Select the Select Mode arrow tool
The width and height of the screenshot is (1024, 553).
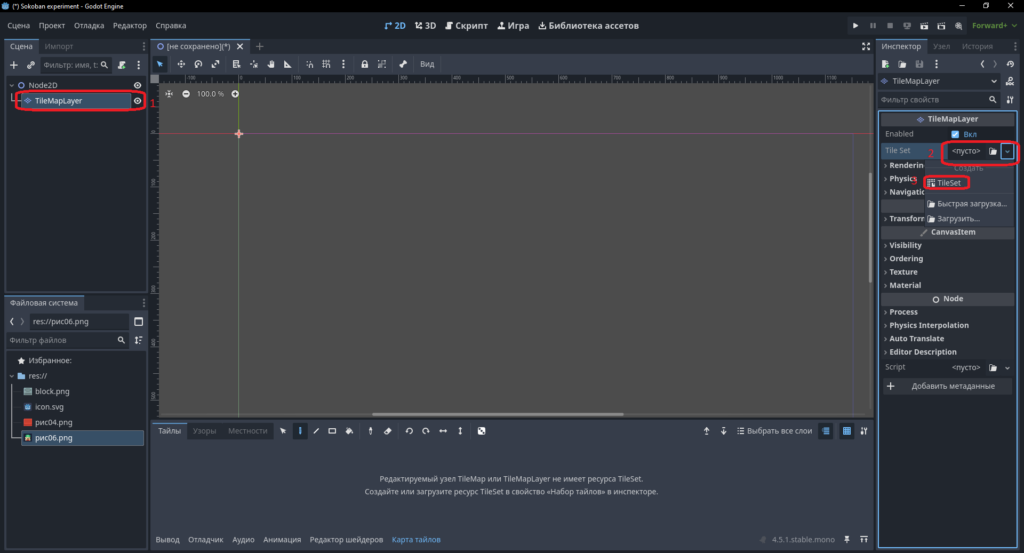coord(160,64)
